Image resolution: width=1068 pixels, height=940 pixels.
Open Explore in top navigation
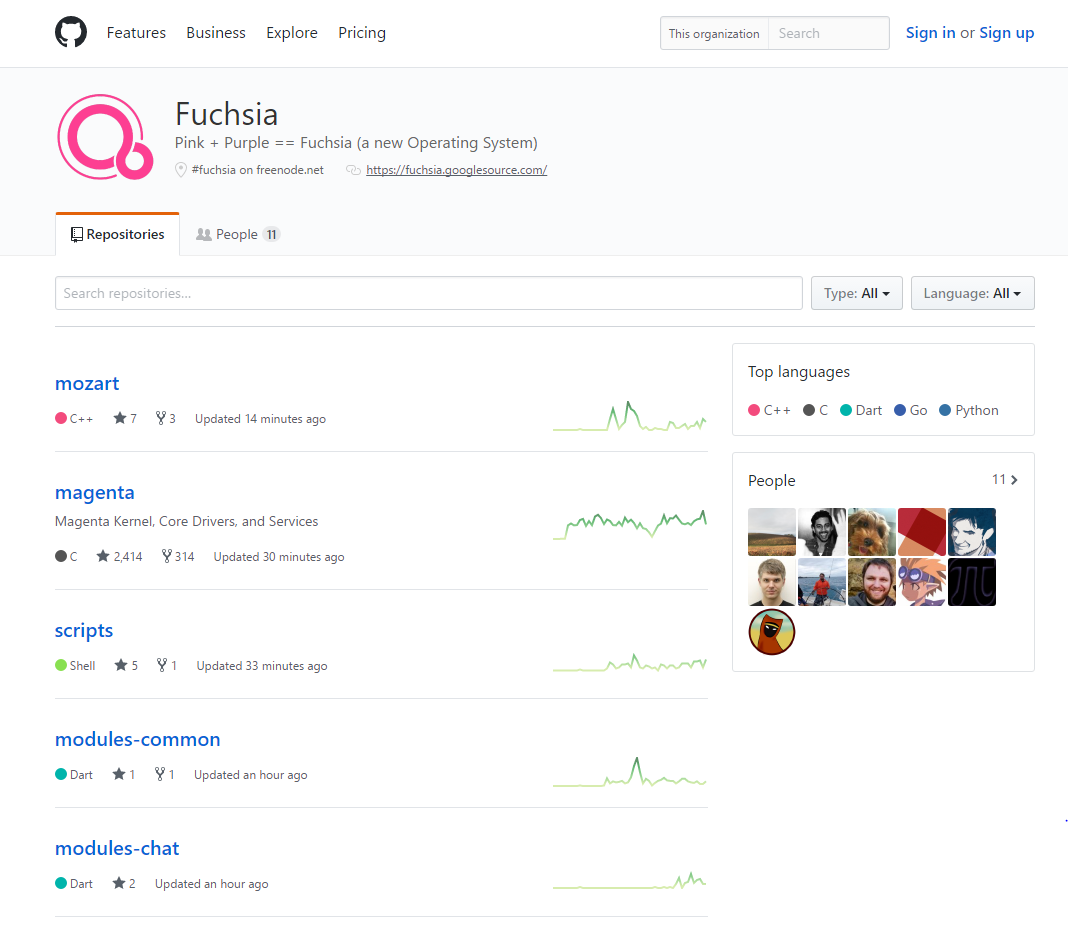292,33
